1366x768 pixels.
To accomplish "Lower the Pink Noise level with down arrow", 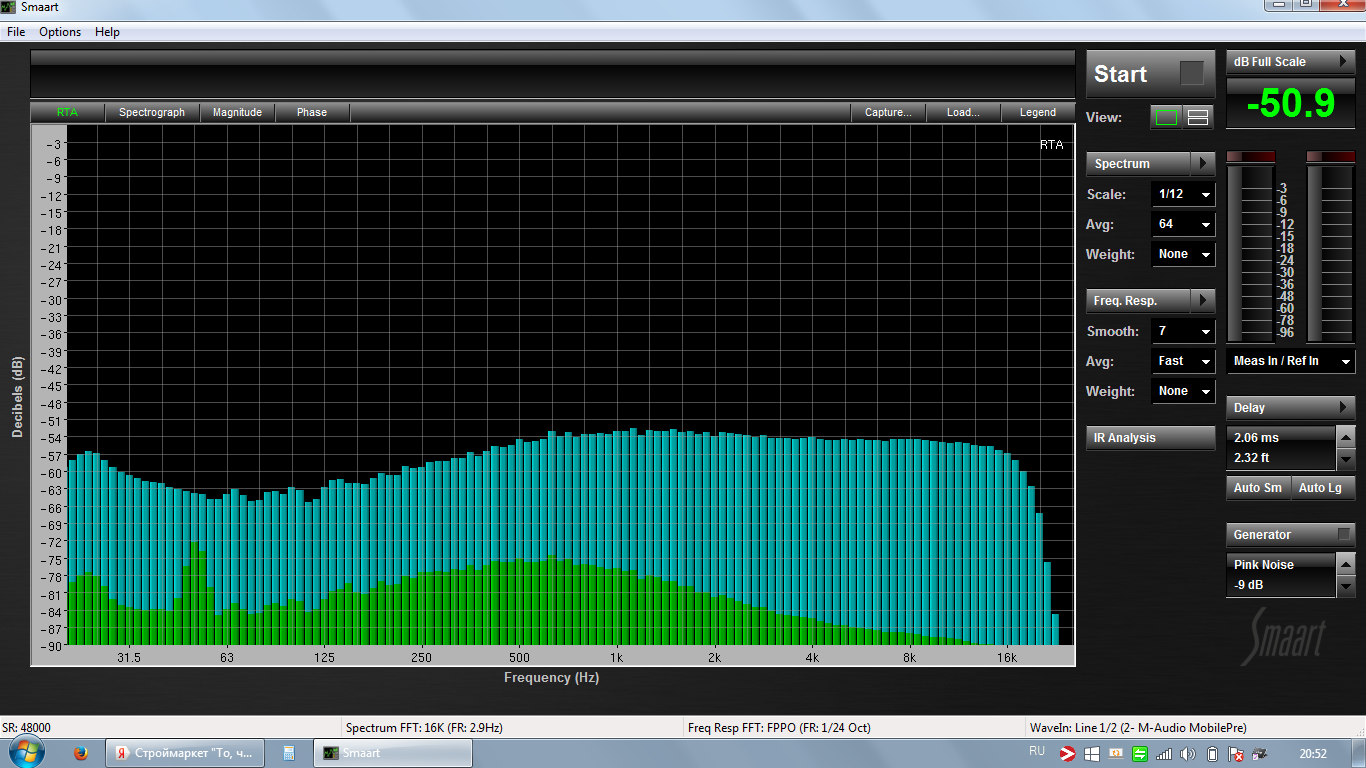I will pos(1346,587).
